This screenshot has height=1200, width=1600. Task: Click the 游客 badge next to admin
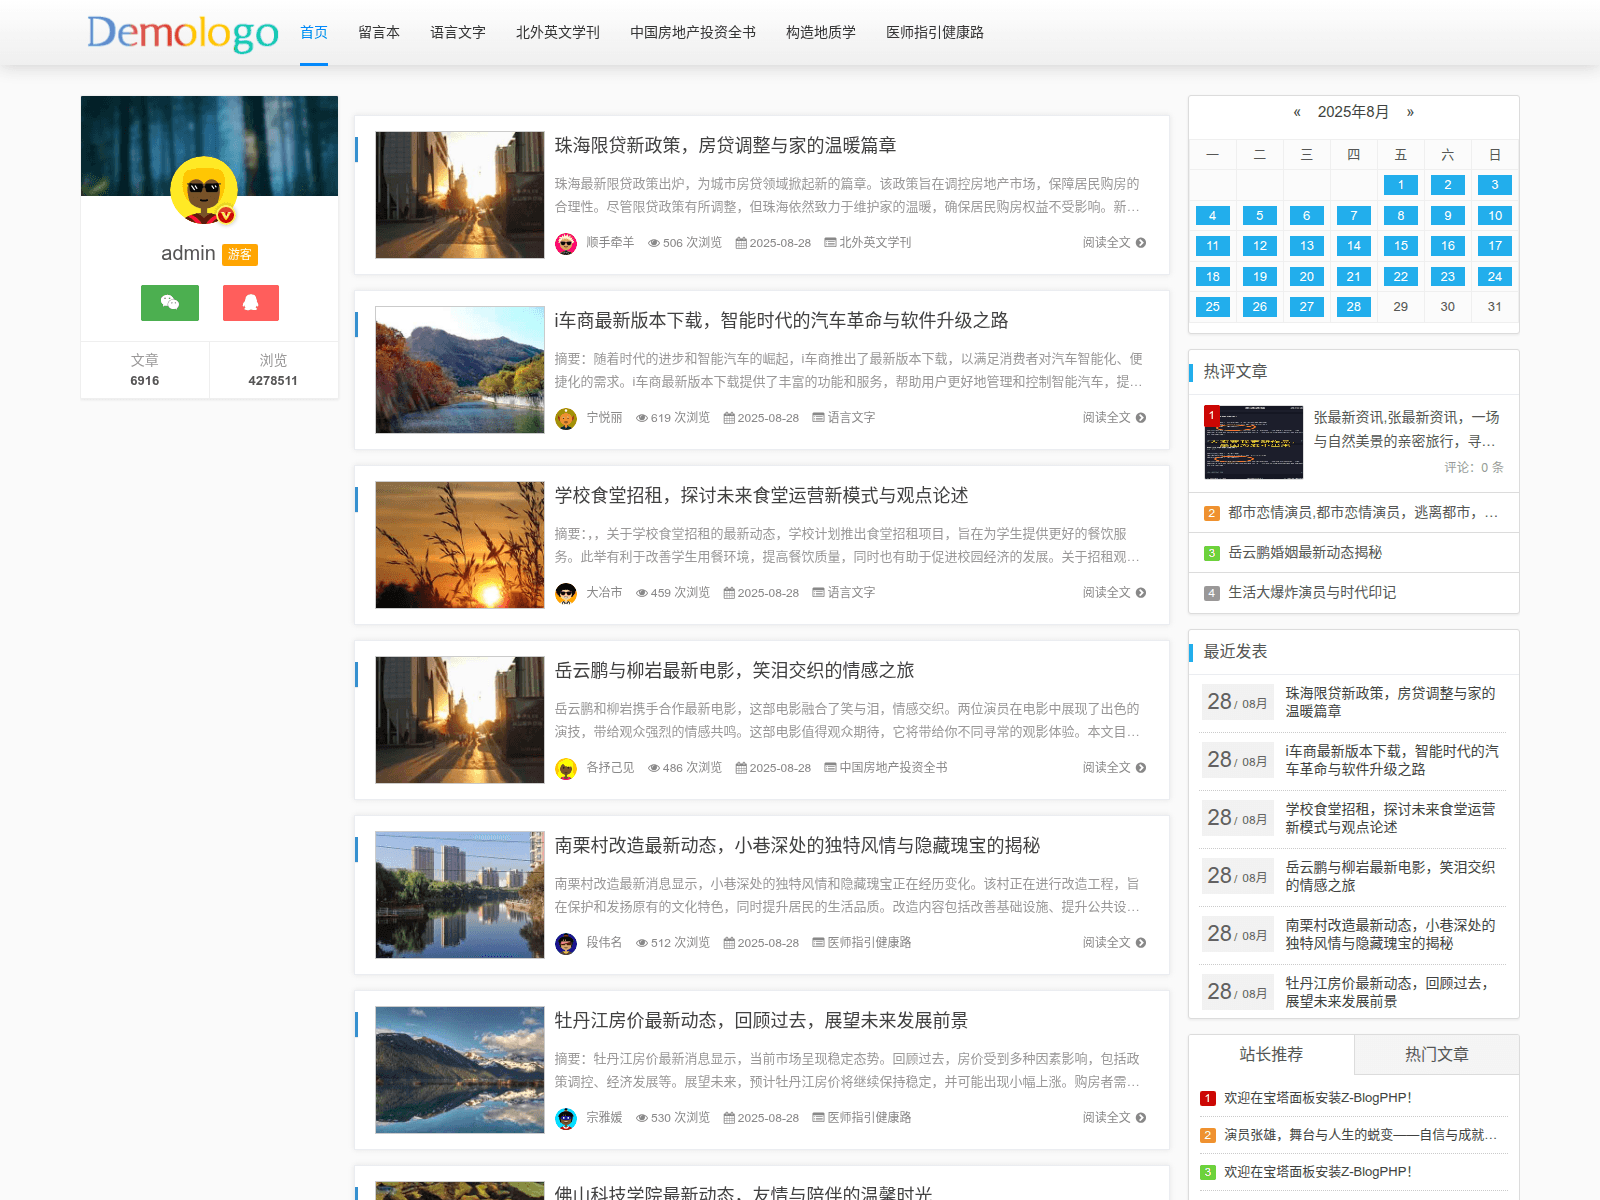[x=239, y=254]
